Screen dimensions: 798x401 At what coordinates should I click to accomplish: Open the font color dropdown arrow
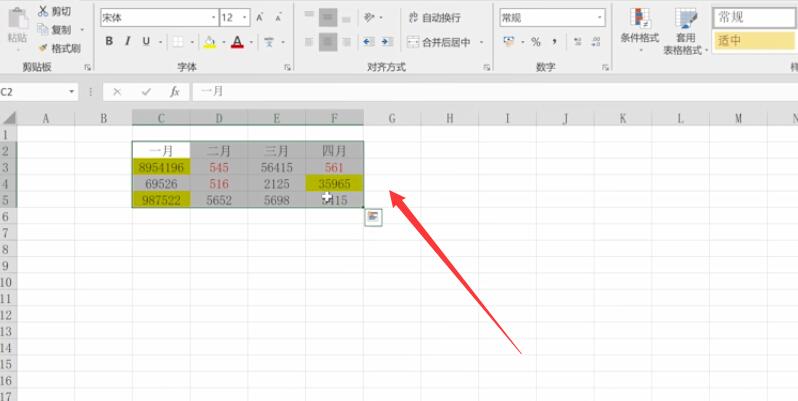coord(251,42)
